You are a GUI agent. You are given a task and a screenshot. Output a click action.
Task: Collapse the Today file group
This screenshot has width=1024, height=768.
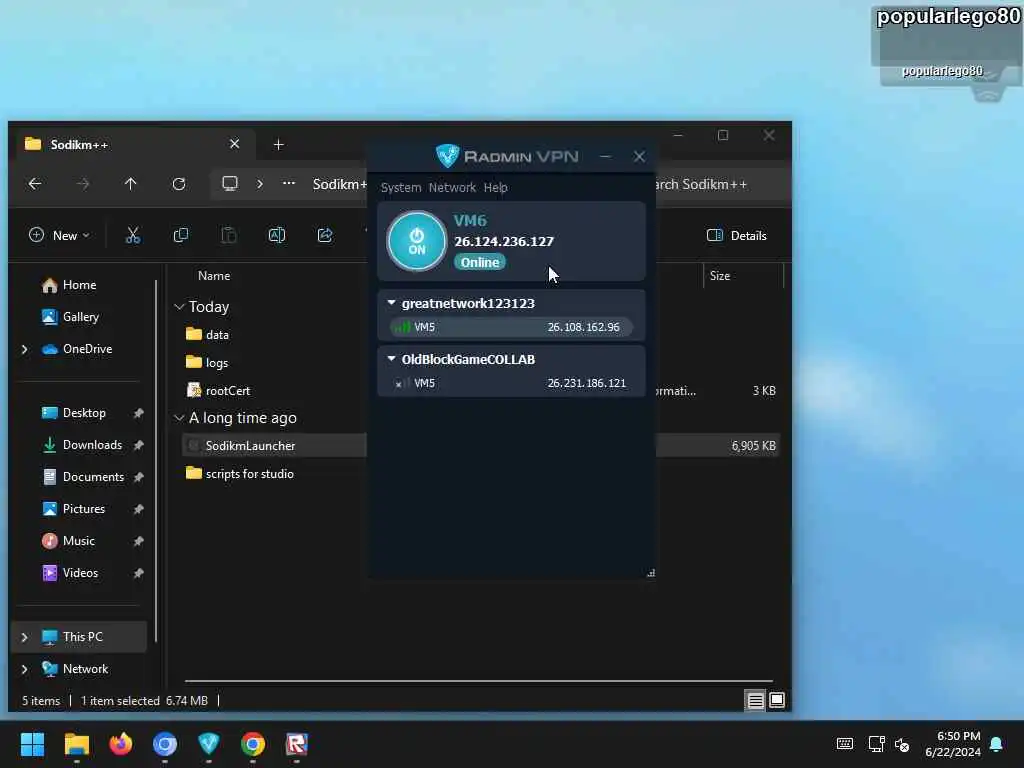coord(179,306)
